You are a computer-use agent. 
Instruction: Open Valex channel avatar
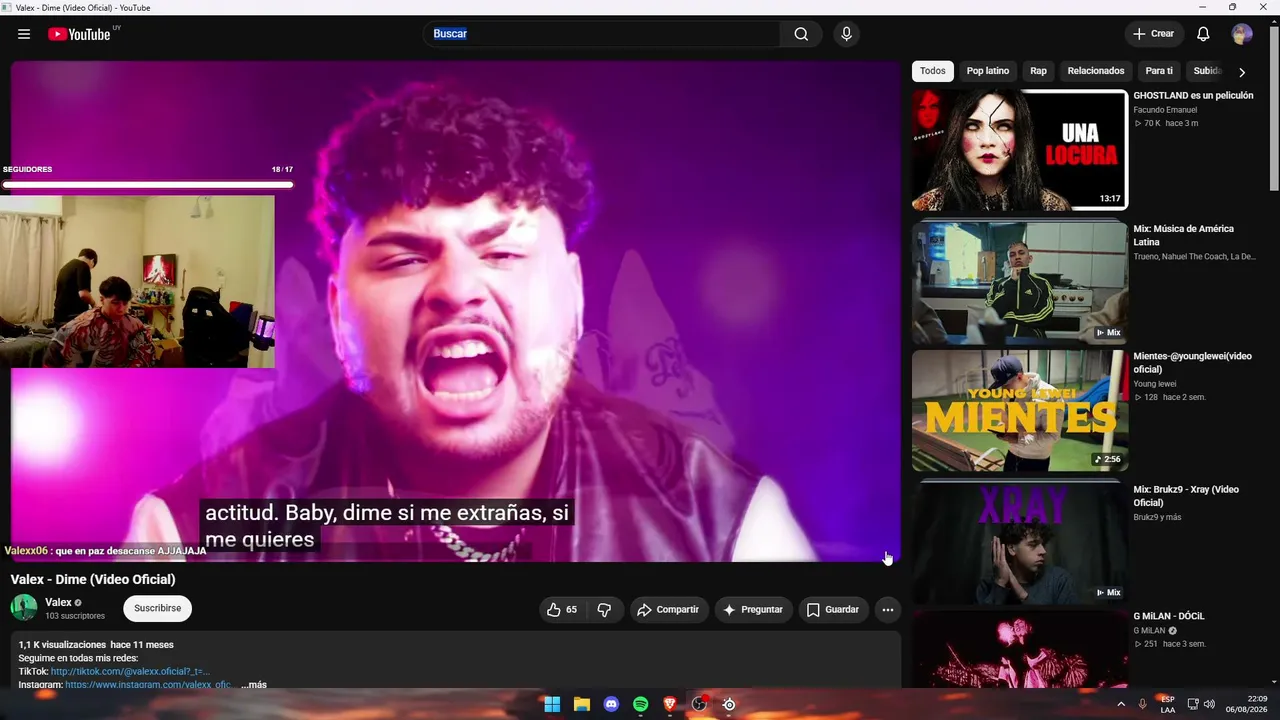click(x=24, y=608)
